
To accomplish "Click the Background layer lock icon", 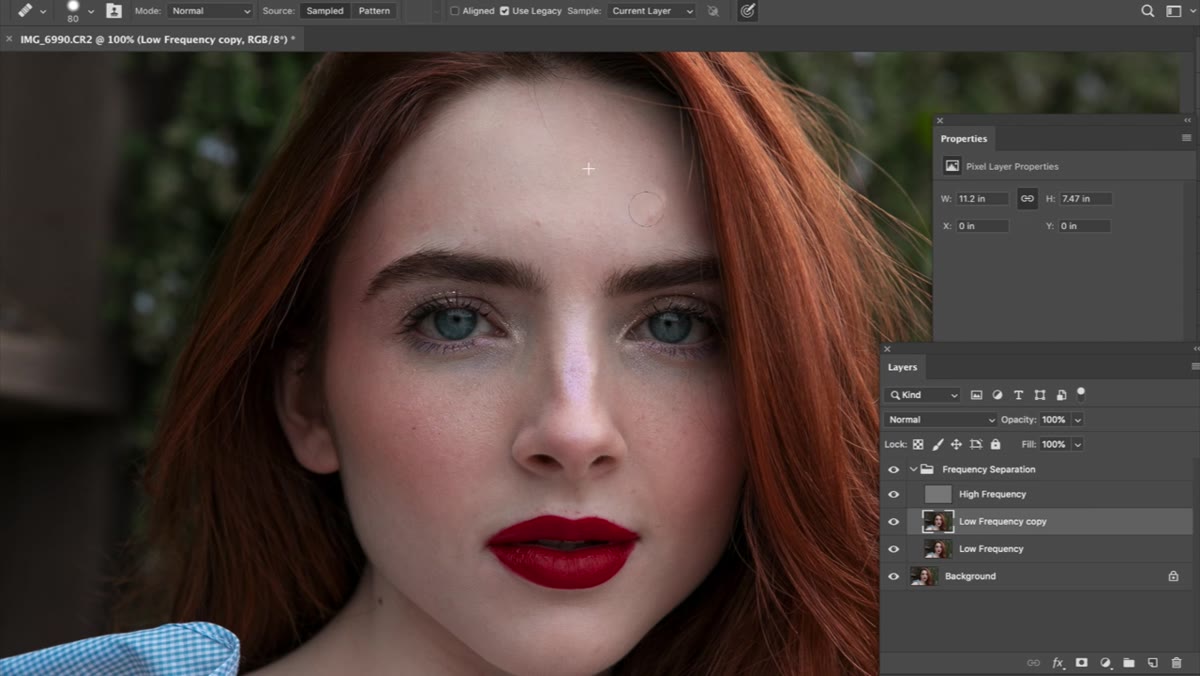I will (1174, 576).
